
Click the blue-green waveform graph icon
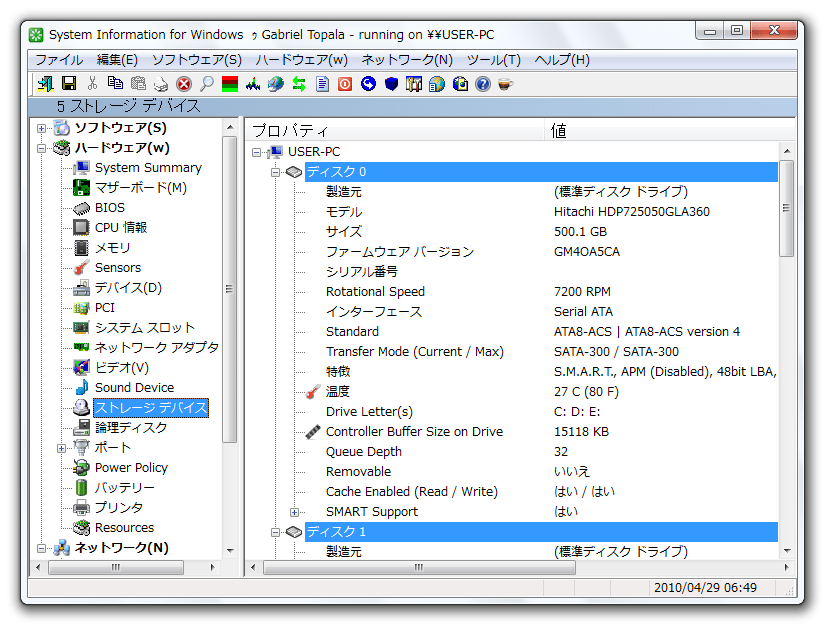(x=253, y=84)
